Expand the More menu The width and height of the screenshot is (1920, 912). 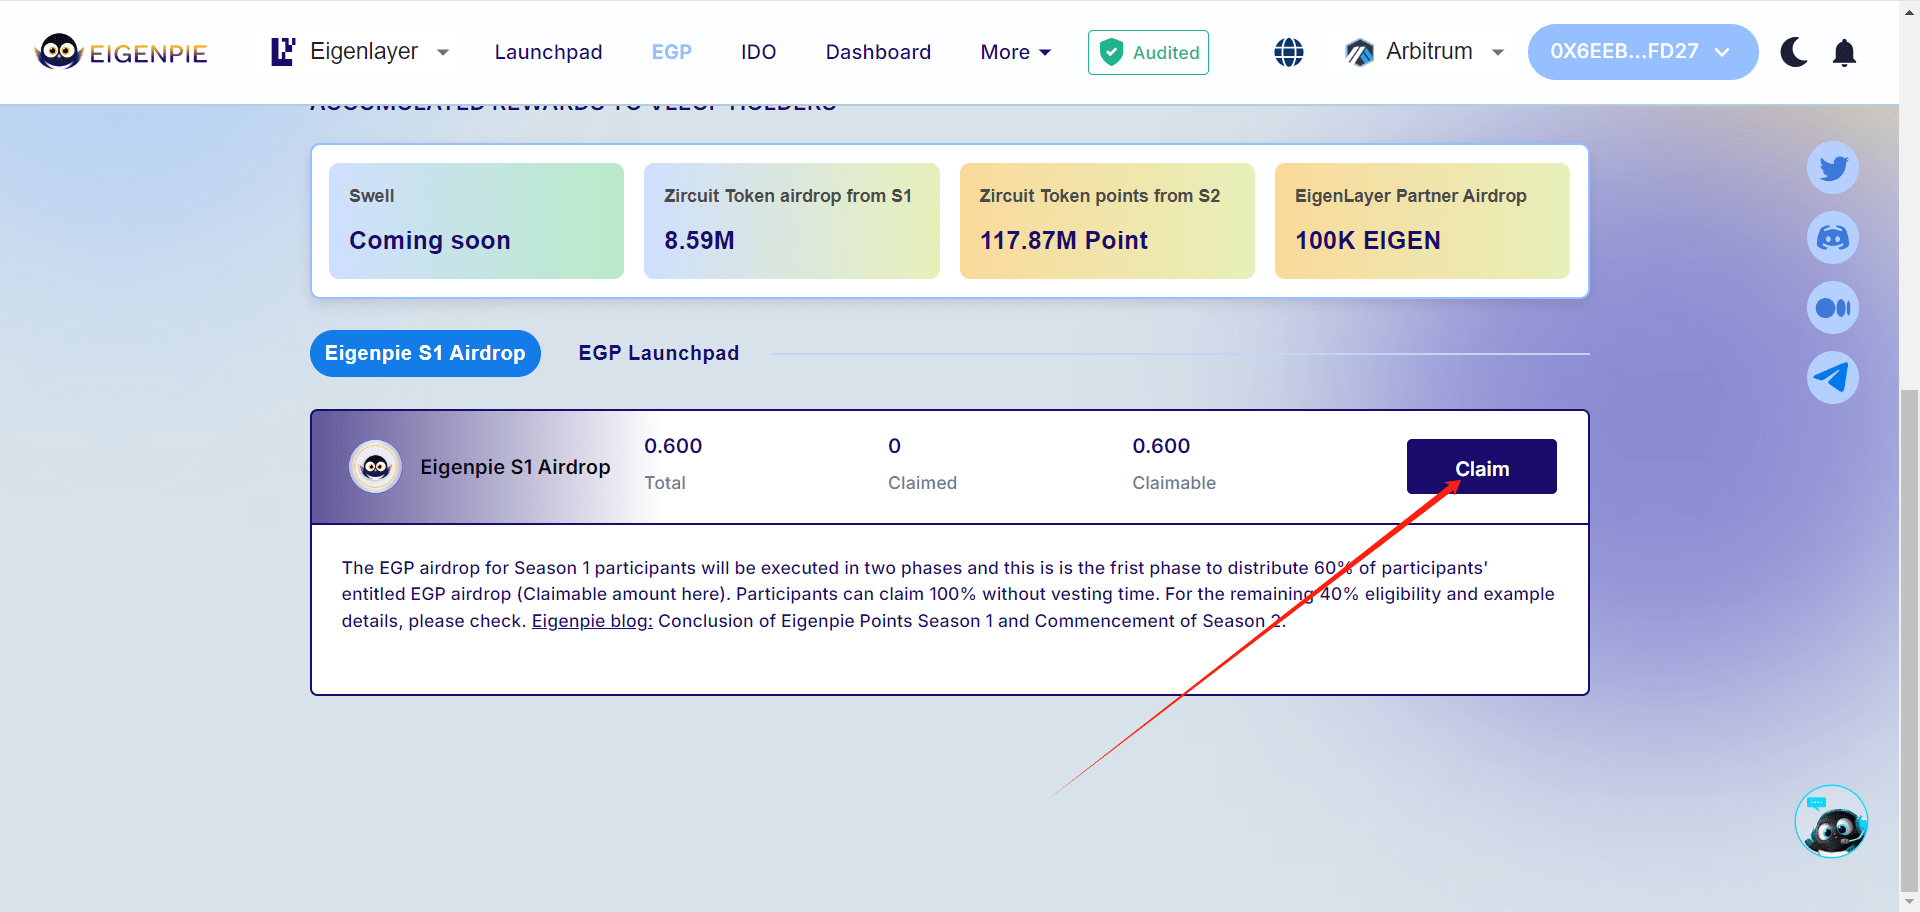(1015, 52)
